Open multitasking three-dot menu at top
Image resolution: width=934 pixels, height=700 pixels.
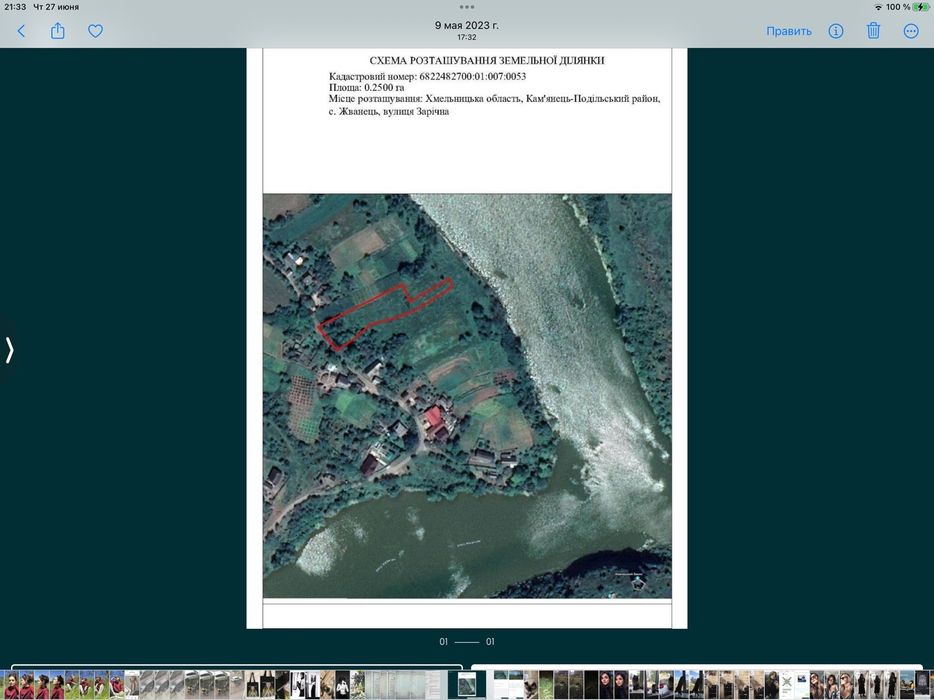[x=467, y=7]
